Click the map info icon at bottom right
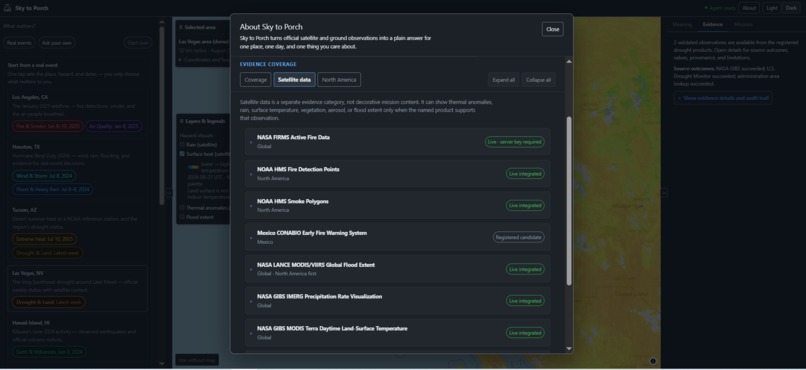Viewport: 806px width, 370px height. coord(653,361)
